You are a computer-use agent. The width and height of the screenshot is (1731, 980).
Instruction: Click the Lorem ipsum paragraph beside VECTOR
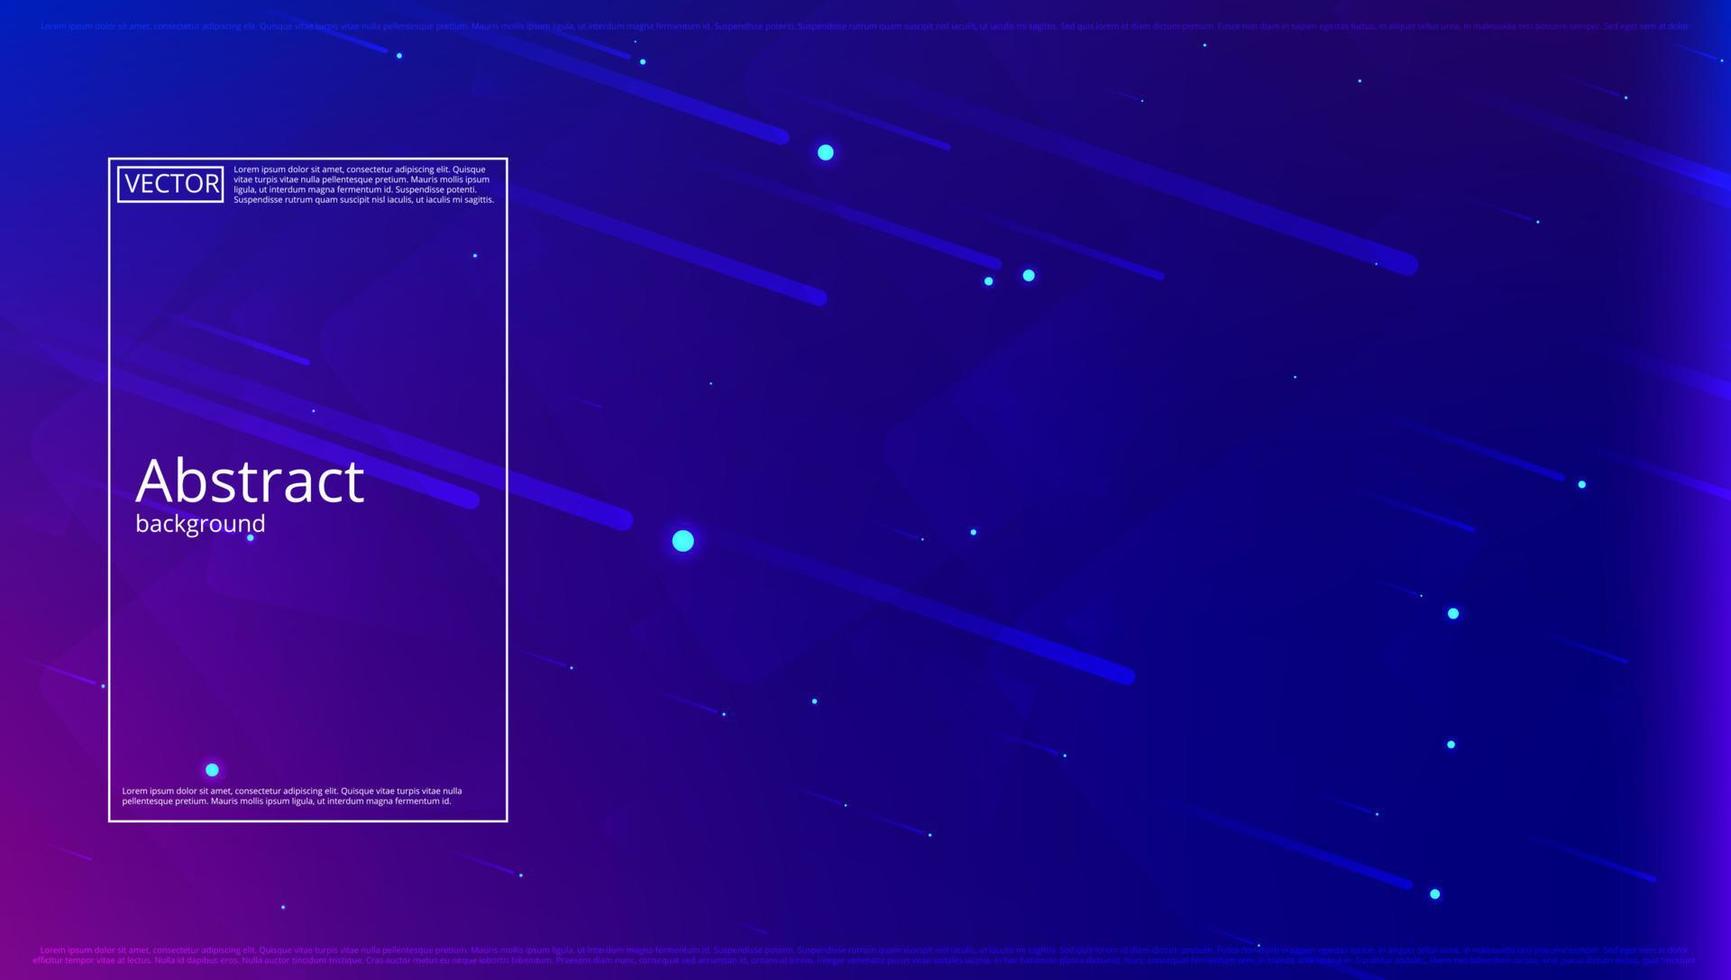click(x=364, y=184)
